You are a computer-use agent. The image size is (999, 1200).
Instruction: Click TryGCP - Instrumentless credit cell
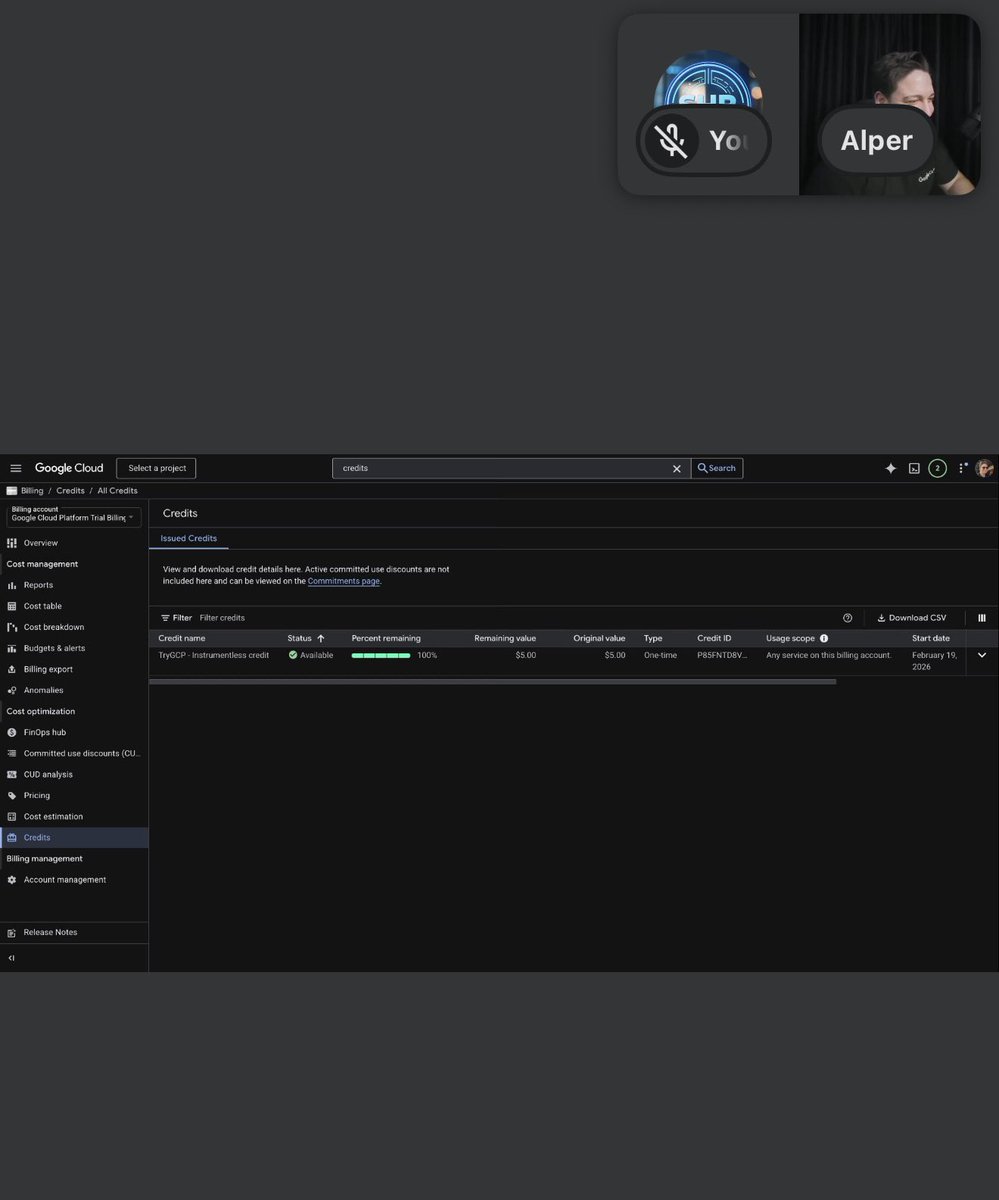[x=214, y=655]
